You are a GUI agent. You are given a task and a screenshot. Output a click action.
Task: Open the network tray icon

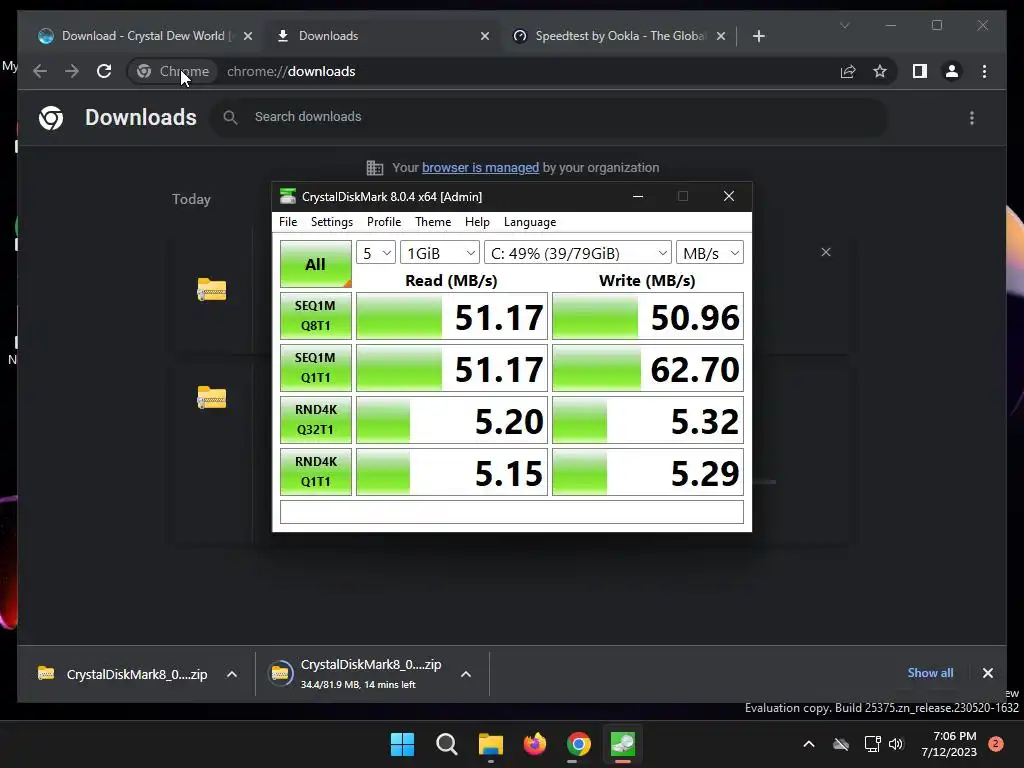[872, 744]
